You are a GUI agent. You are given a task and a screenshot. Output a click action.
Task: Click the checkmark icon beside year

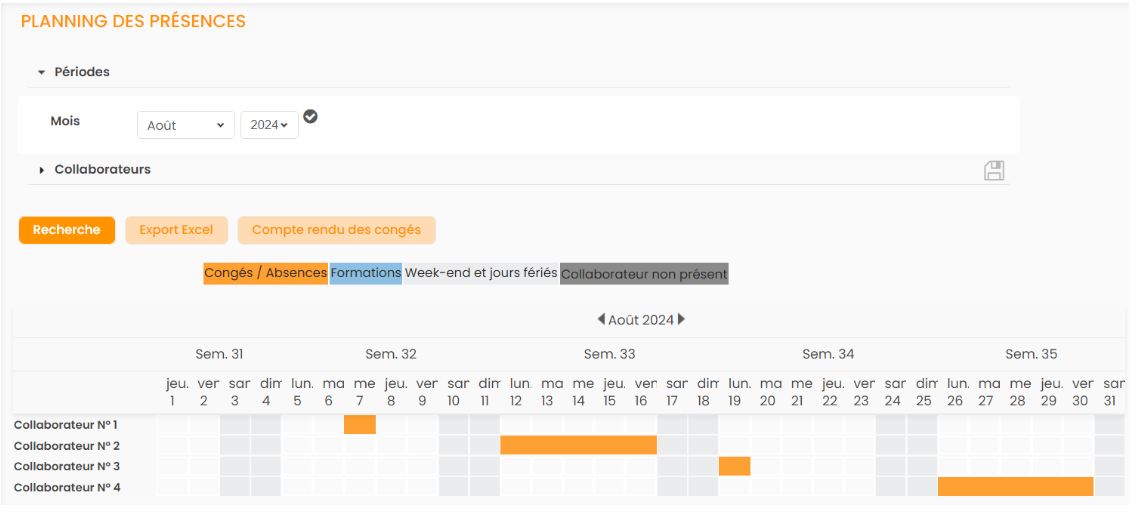point(310,117)
